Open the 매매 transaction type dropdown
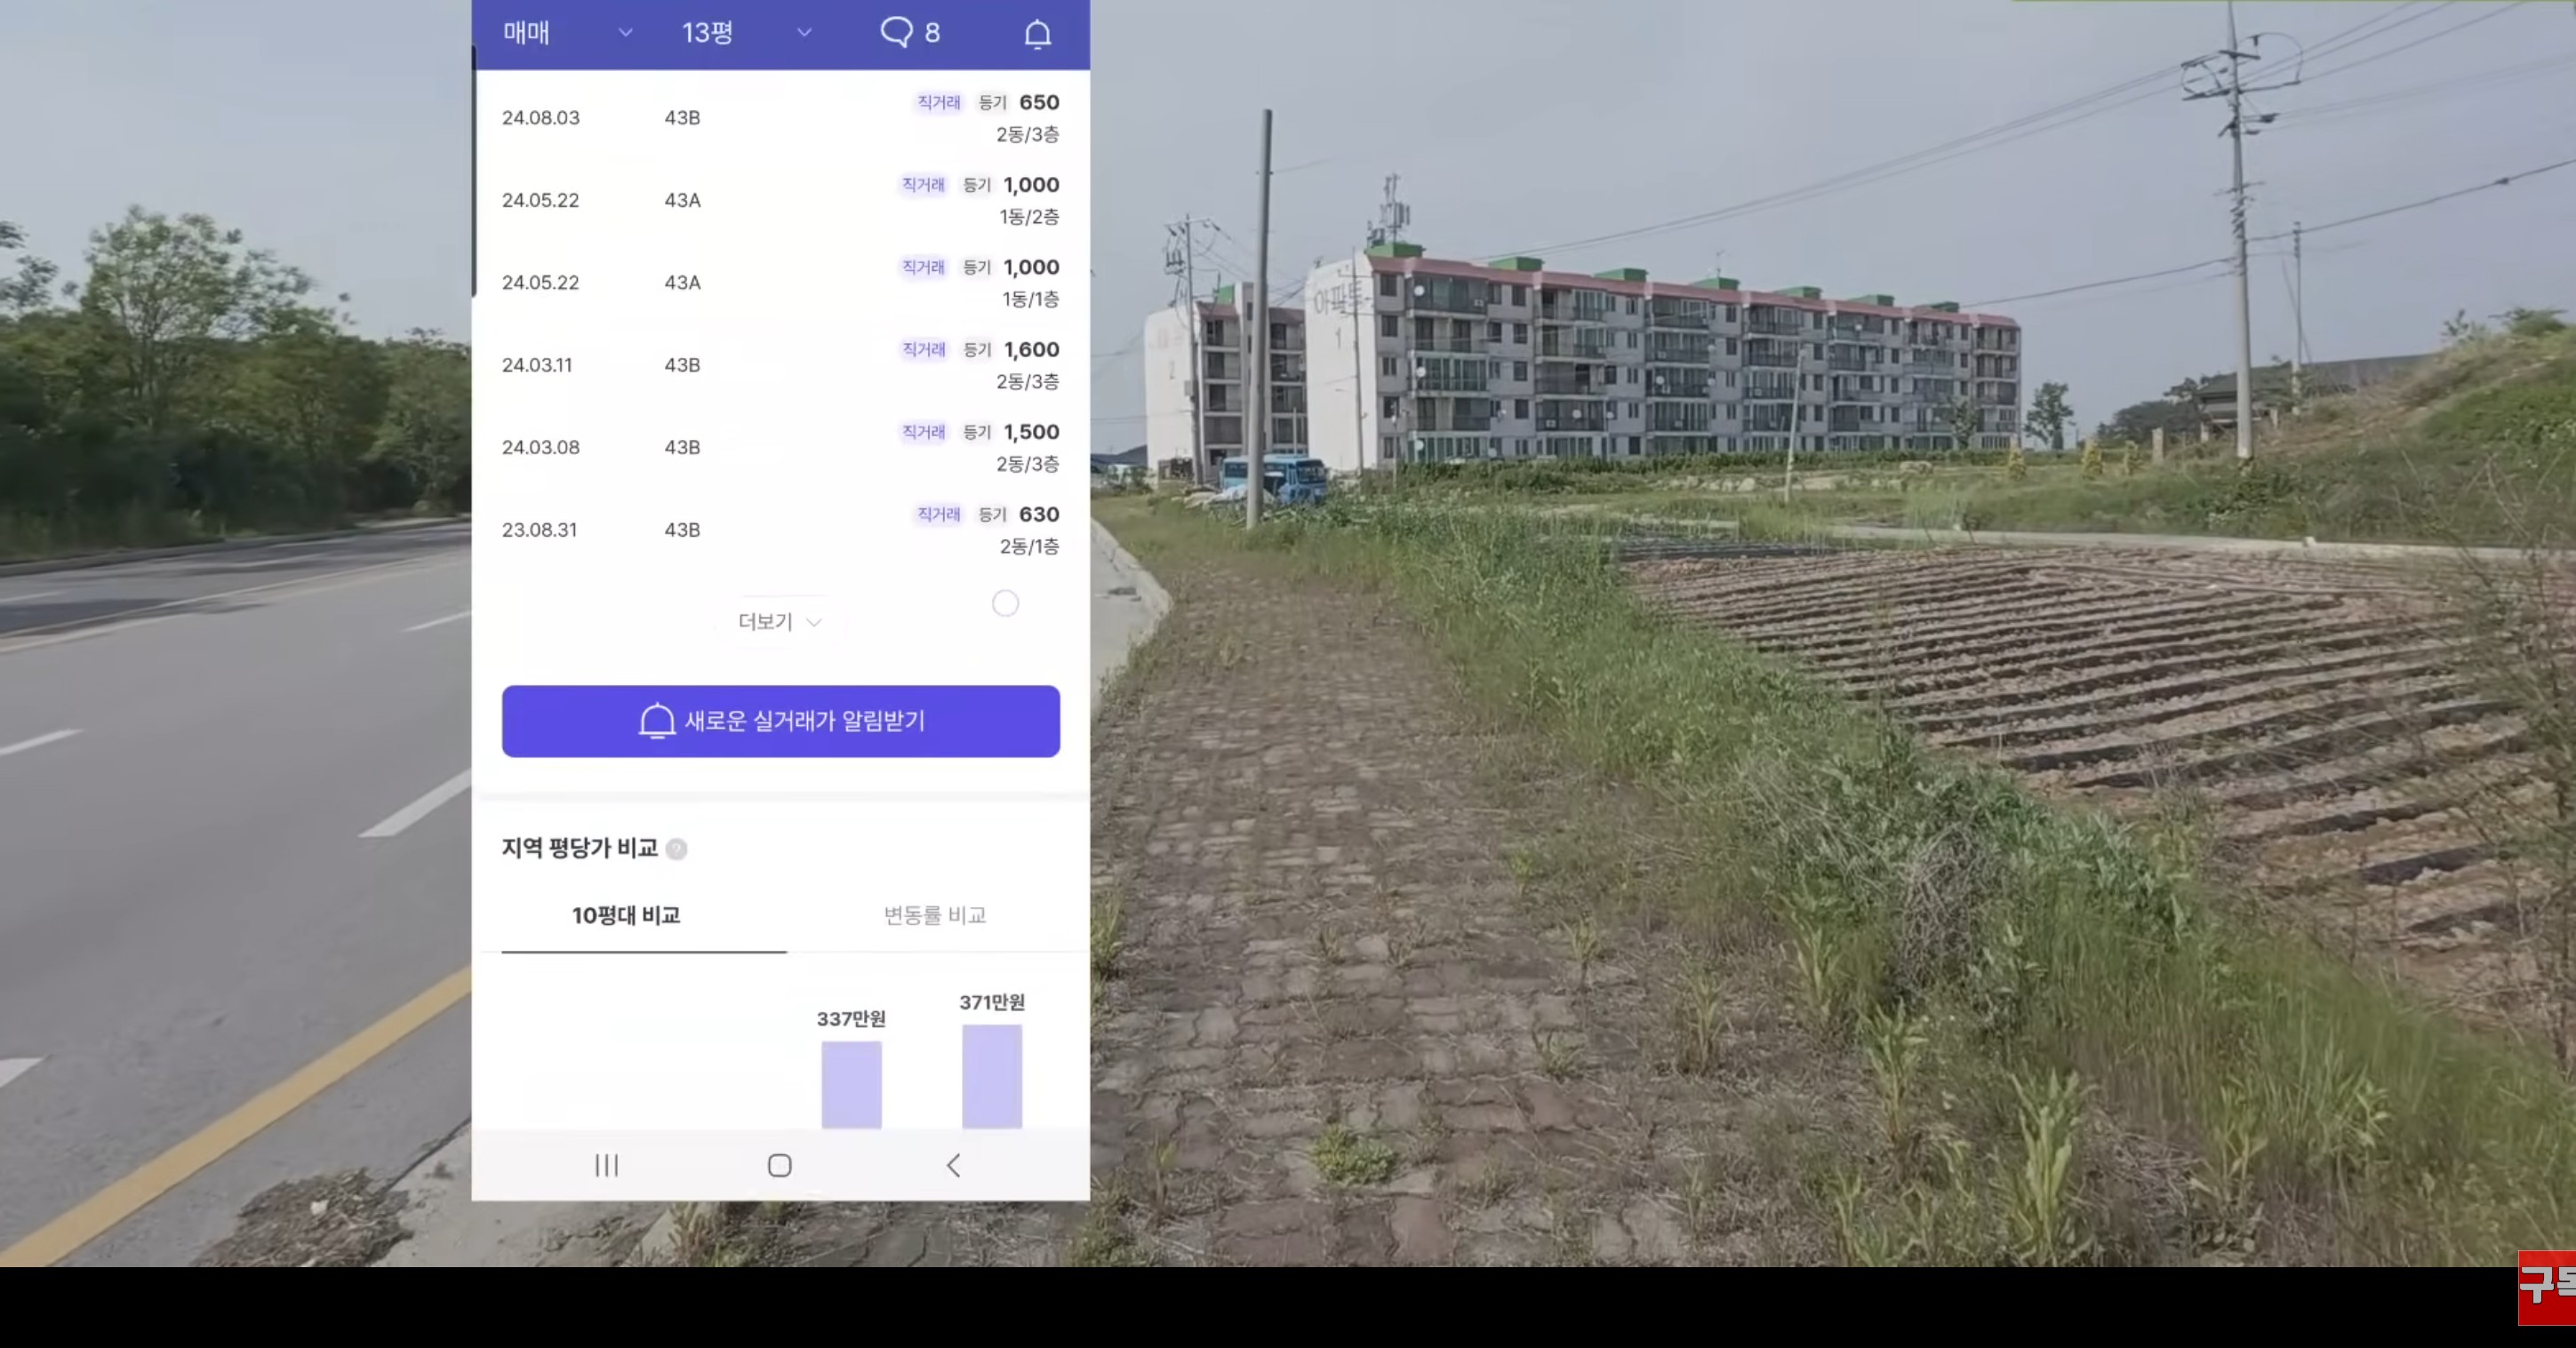 (x=567, y=33)
